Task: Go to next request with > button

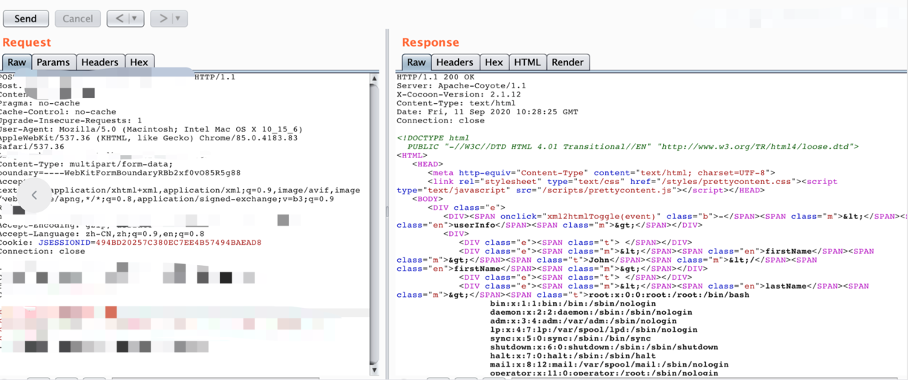Action: click(x=162, y=19)
